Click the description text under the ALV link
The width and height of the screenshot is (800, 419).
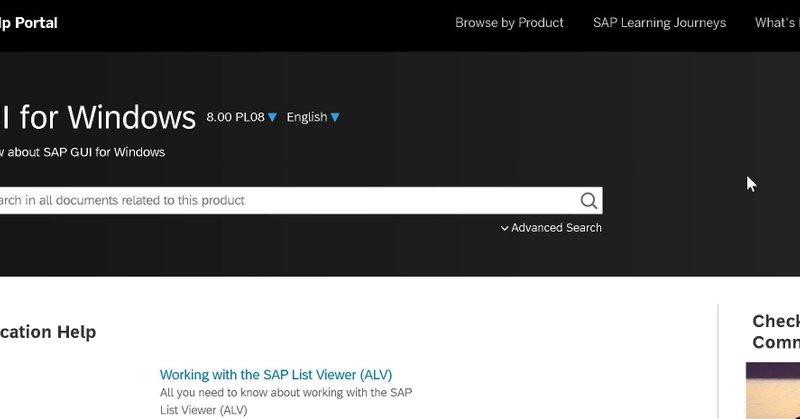[x=286, y=401]
